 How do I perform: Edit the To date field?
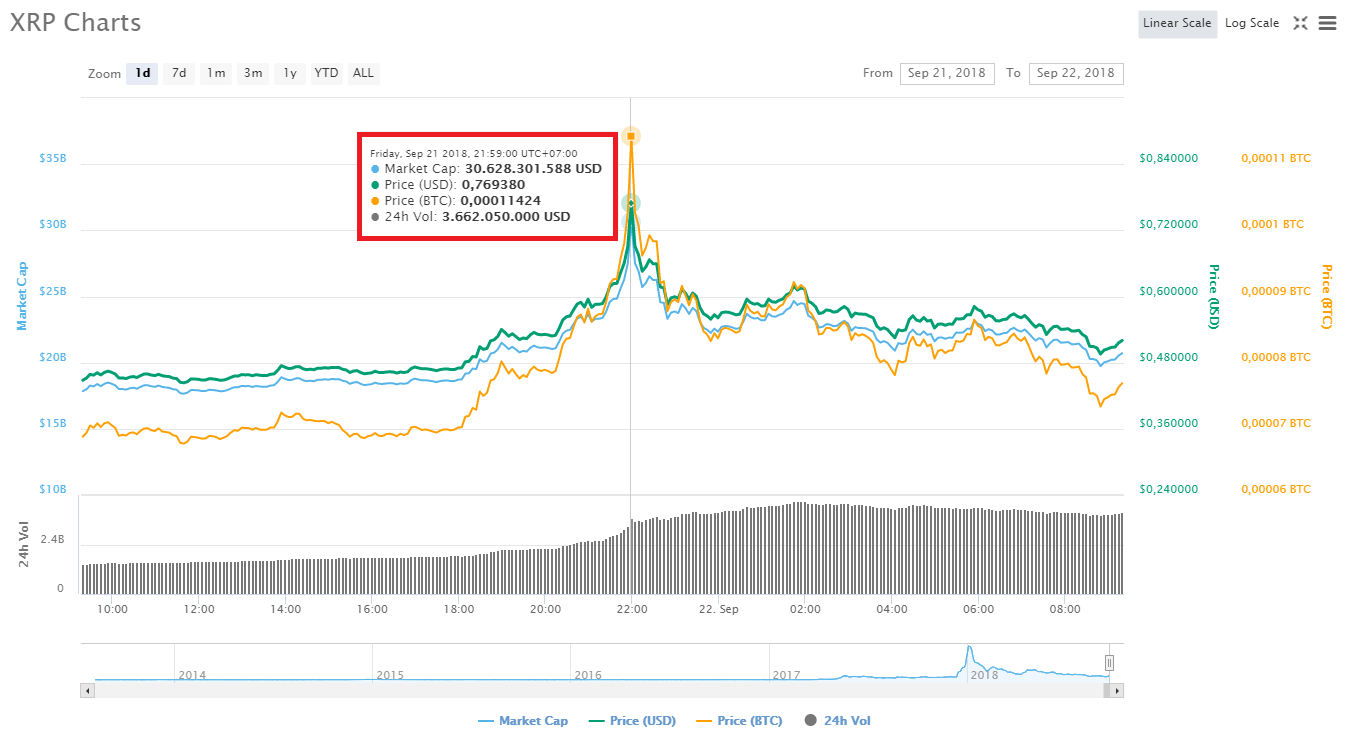pos(1076,73)
